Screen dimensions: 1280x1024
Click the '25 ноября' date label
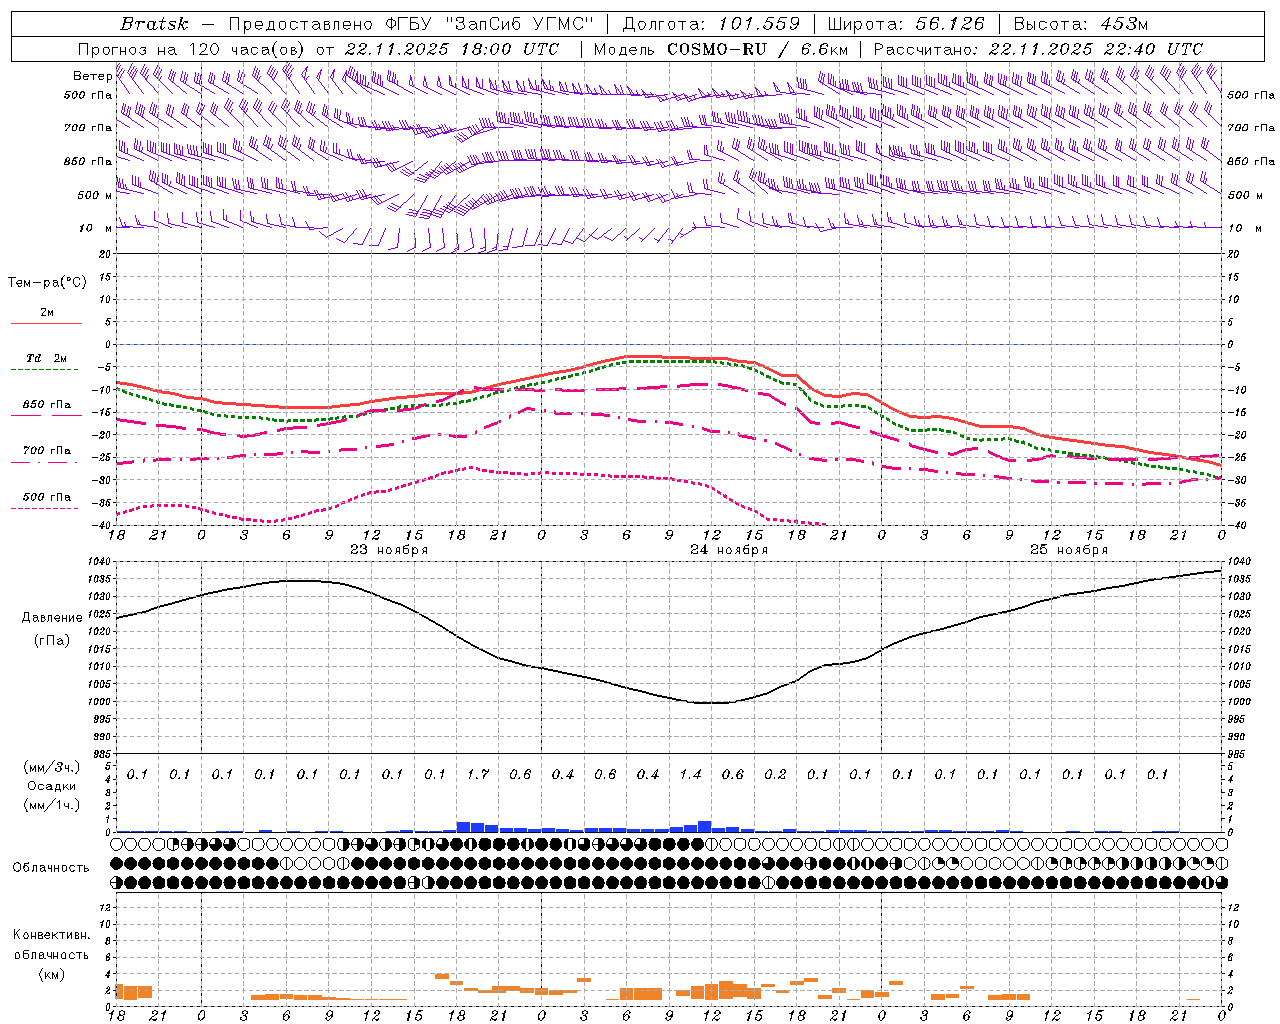pos(1069,550)
